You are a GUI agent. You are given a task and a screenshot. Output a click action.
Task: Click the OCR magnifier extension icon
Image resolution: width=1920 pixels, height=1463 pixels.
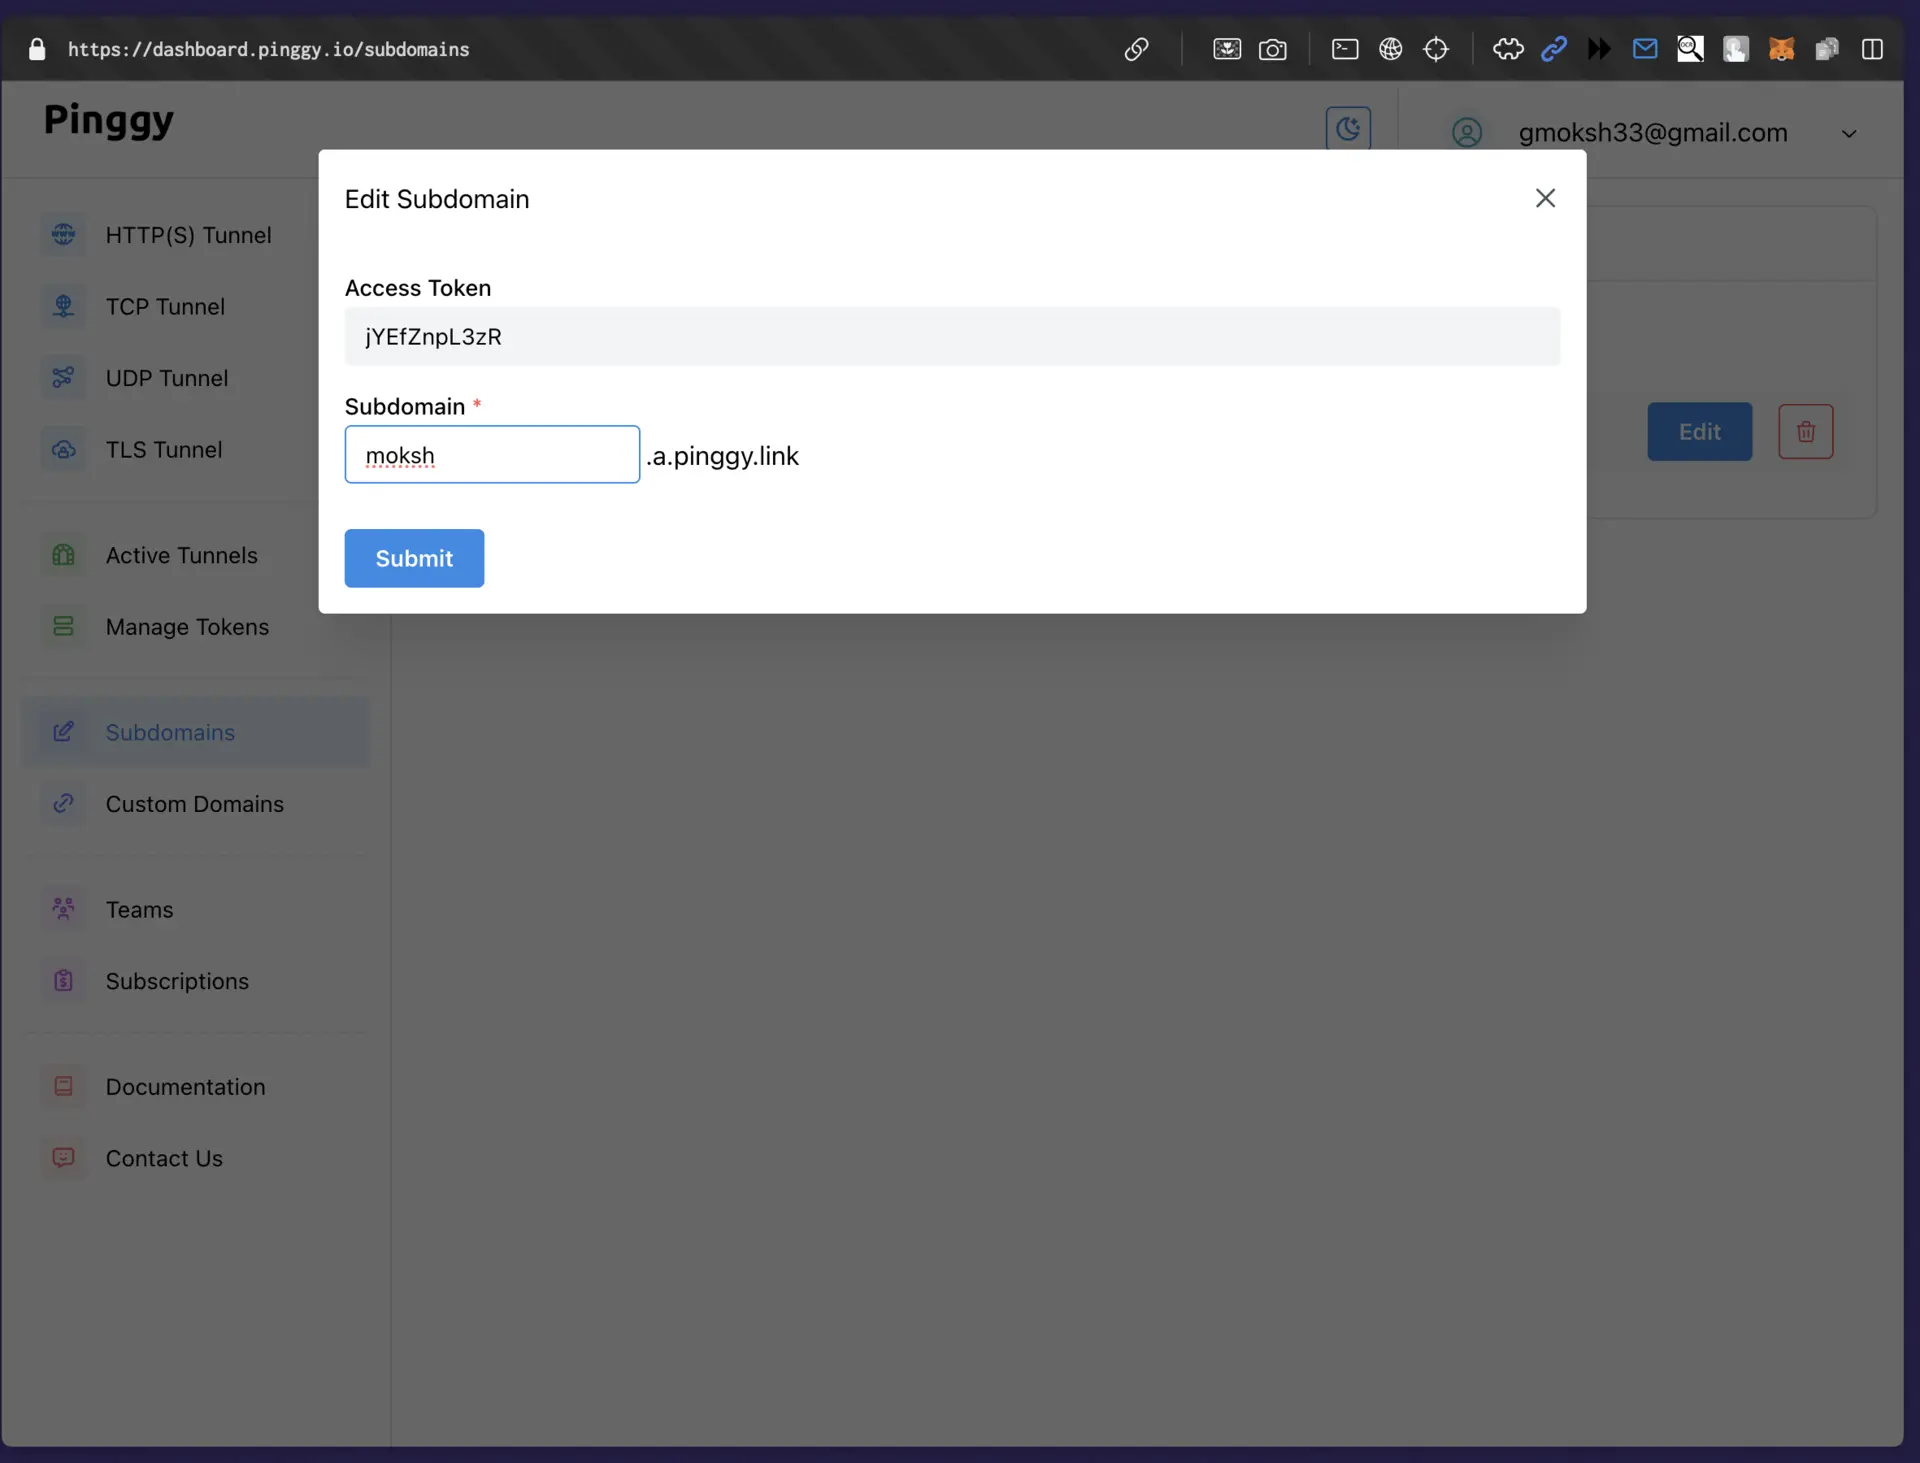click(1690, 49)
